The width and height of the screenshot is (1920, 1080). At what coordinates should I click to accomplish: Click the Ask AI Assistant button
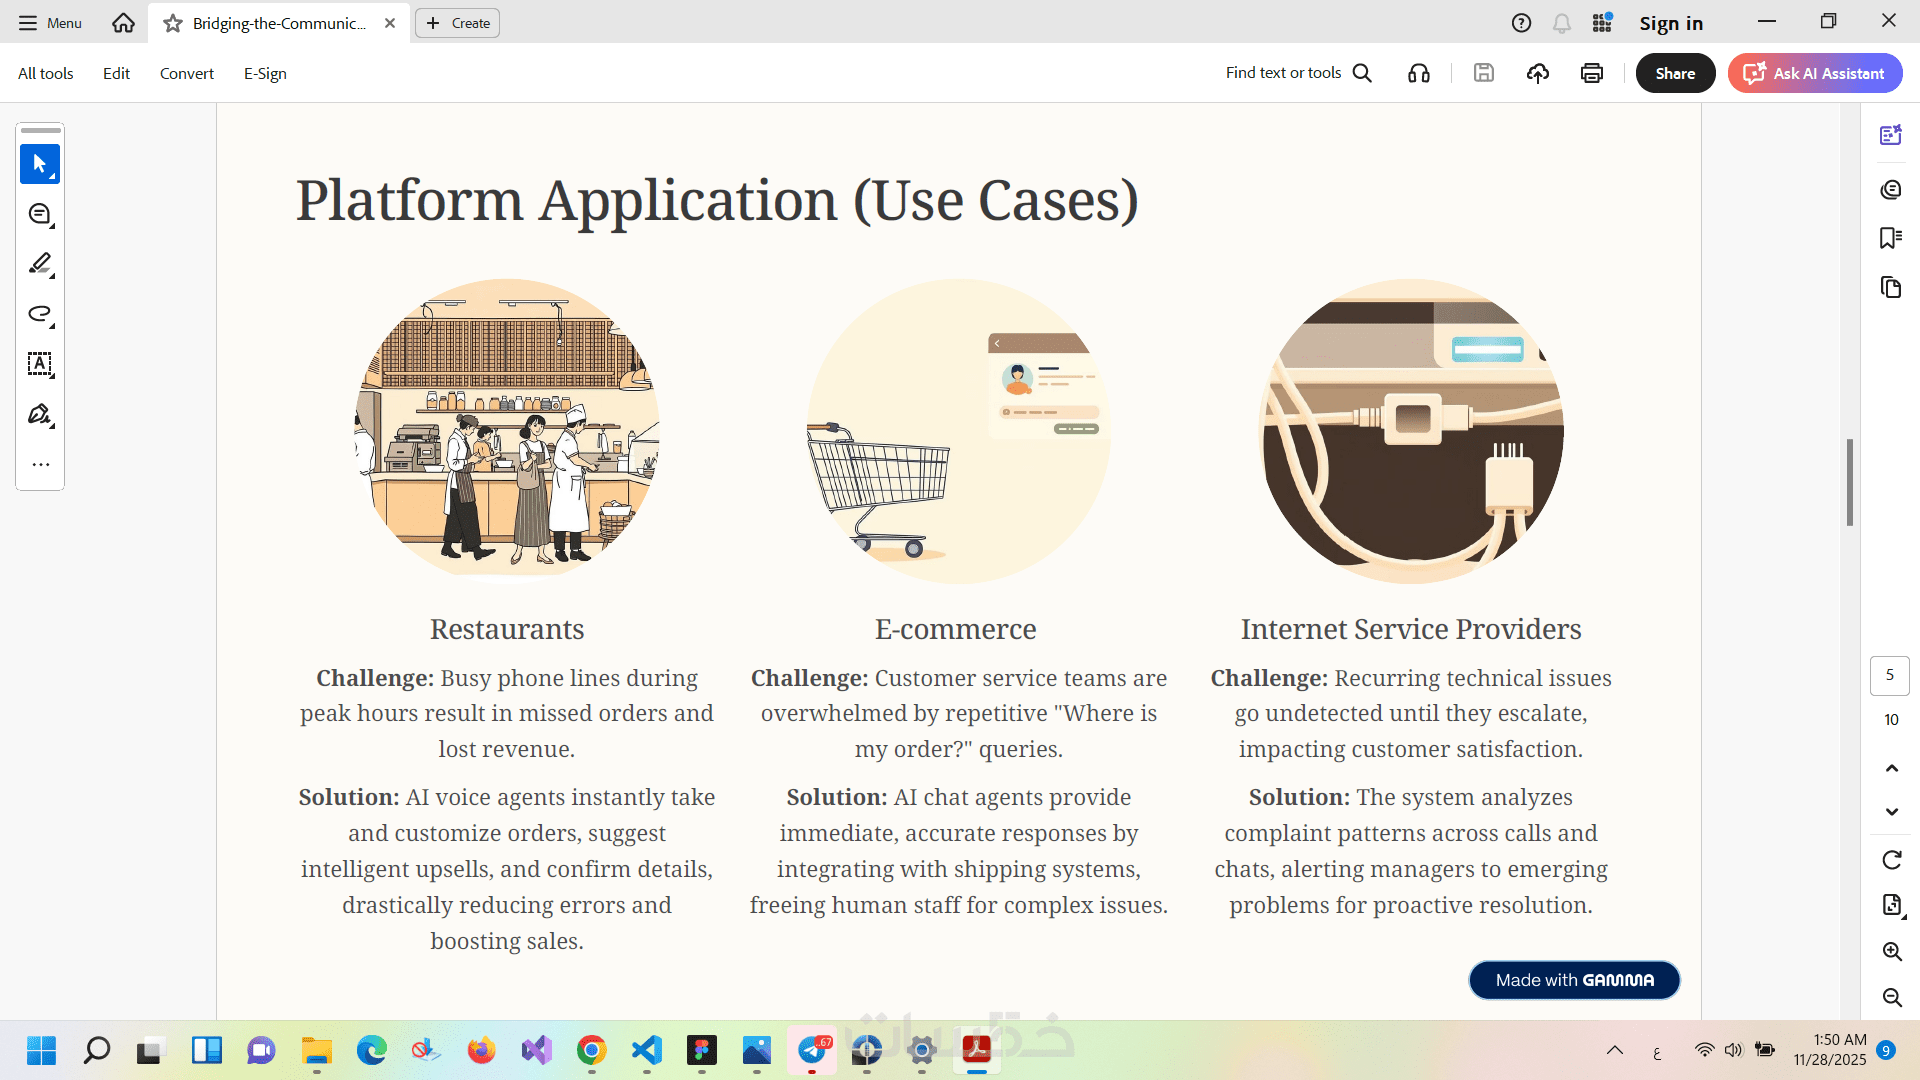pyautogui.click(x=1814, y=73)
